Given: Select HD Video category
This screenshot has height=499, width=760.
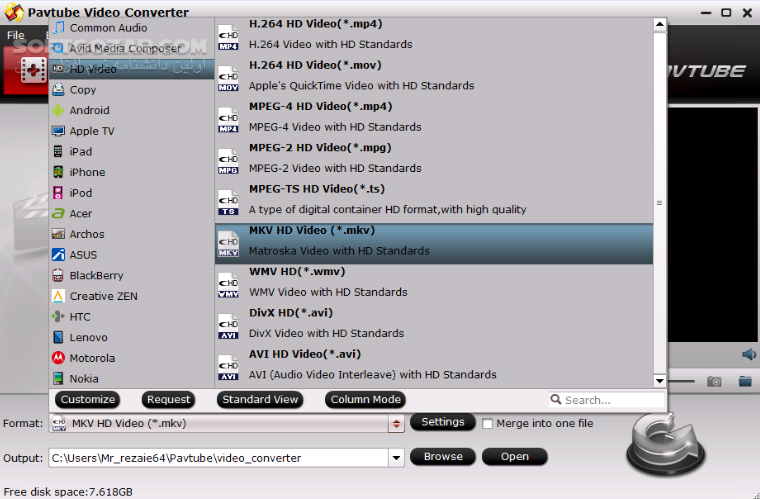Looking at the screenshot, I should tap(131, 69).
